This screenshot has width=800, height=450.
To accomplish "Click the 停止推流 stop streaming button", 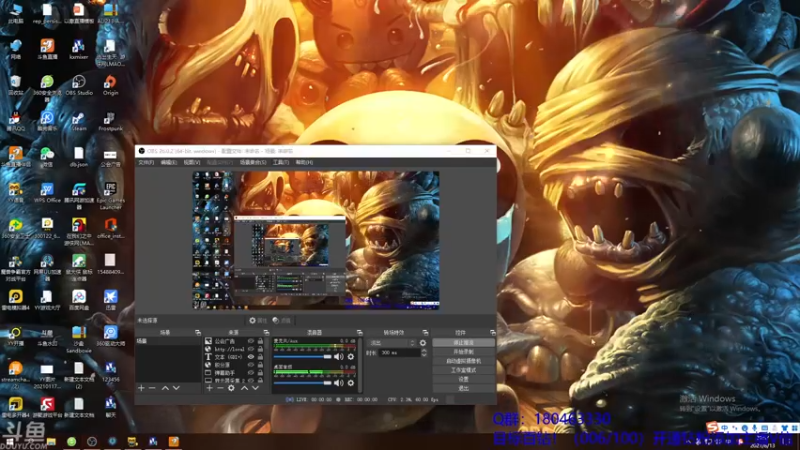I will click(463, 343).
